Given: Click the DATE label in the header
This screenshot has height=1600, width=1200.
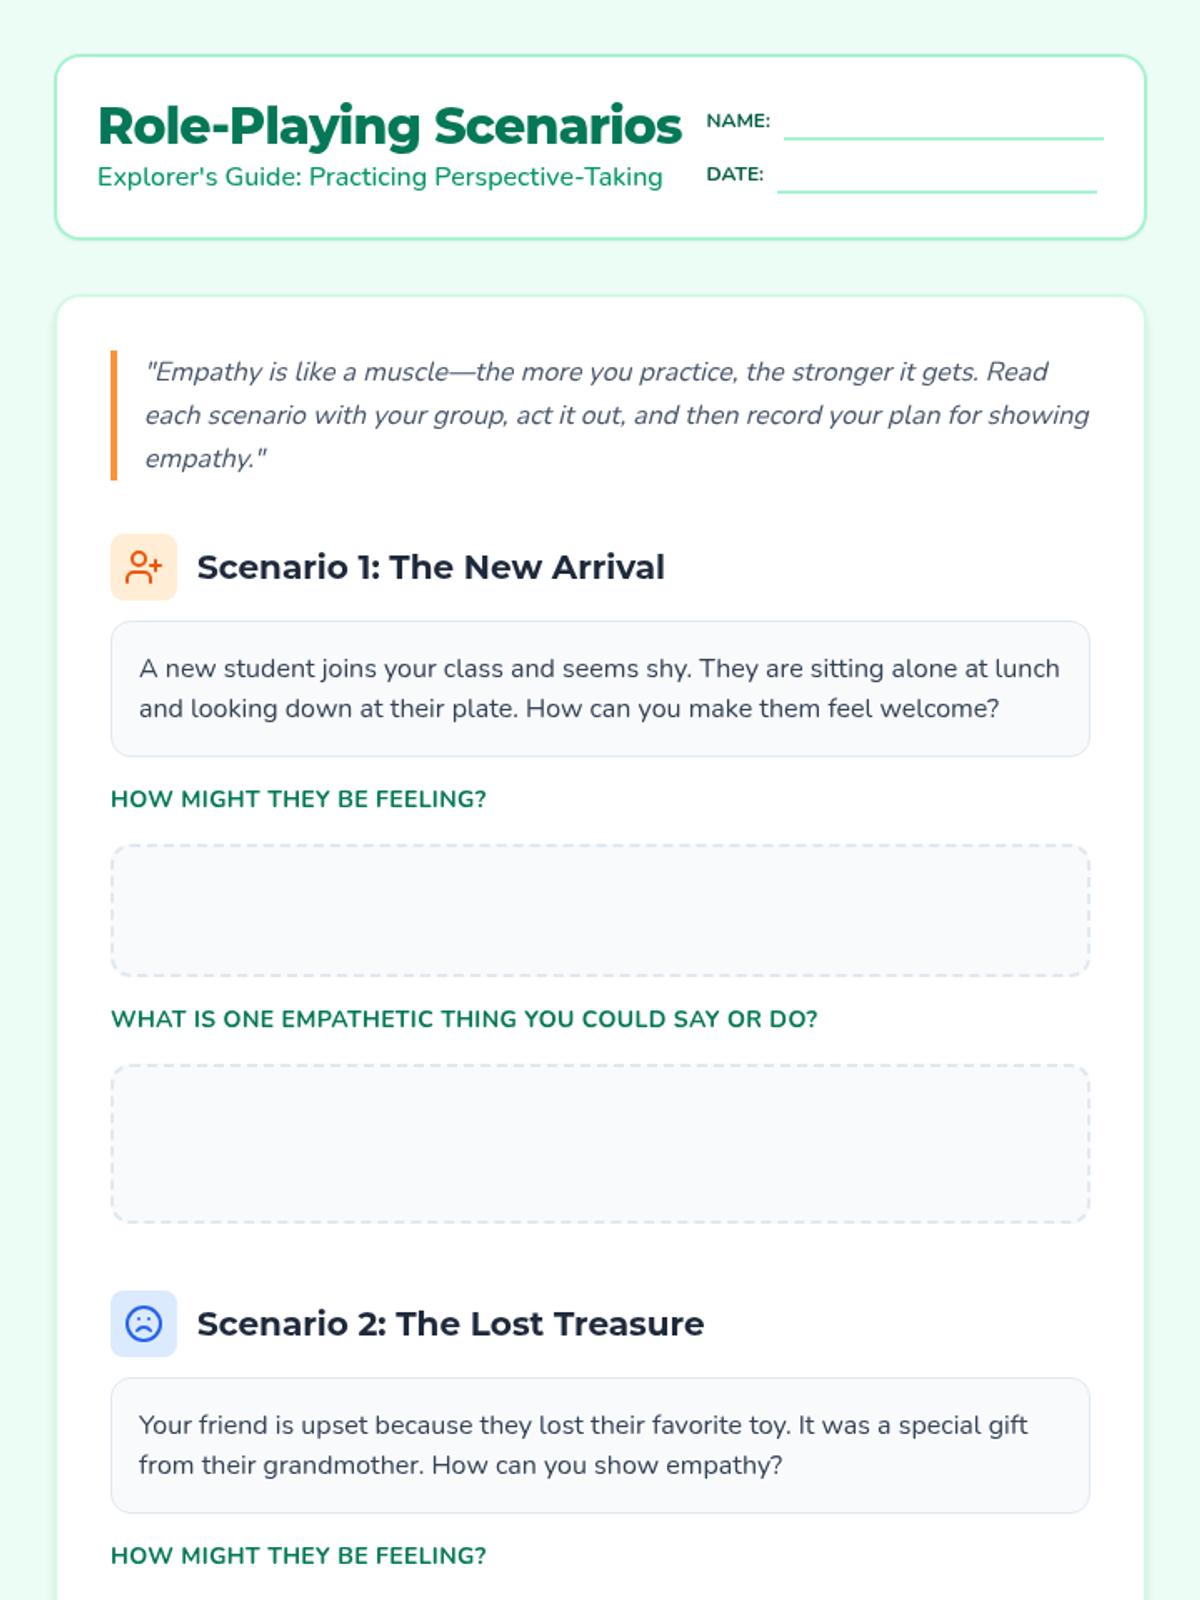Looking at the screenshot, I should click(735, 174).
